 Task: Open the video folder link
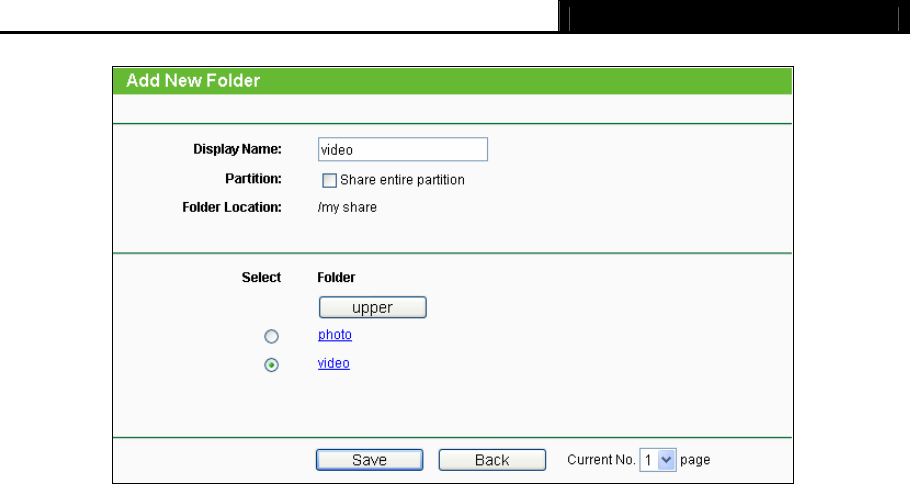point(334,363)
